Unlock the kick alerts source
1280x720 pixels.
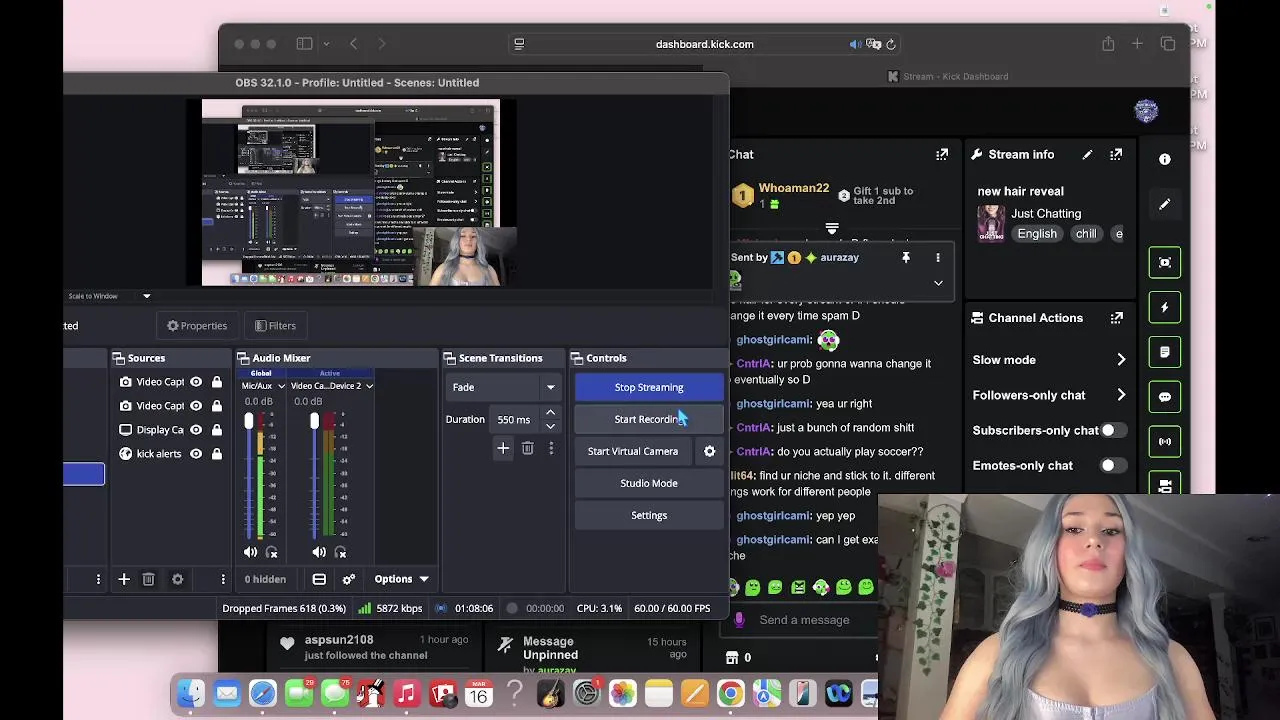point(216,454)
